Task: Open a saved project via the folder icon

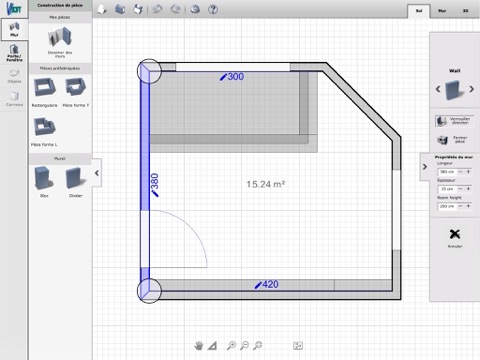Action: (120, 9)
